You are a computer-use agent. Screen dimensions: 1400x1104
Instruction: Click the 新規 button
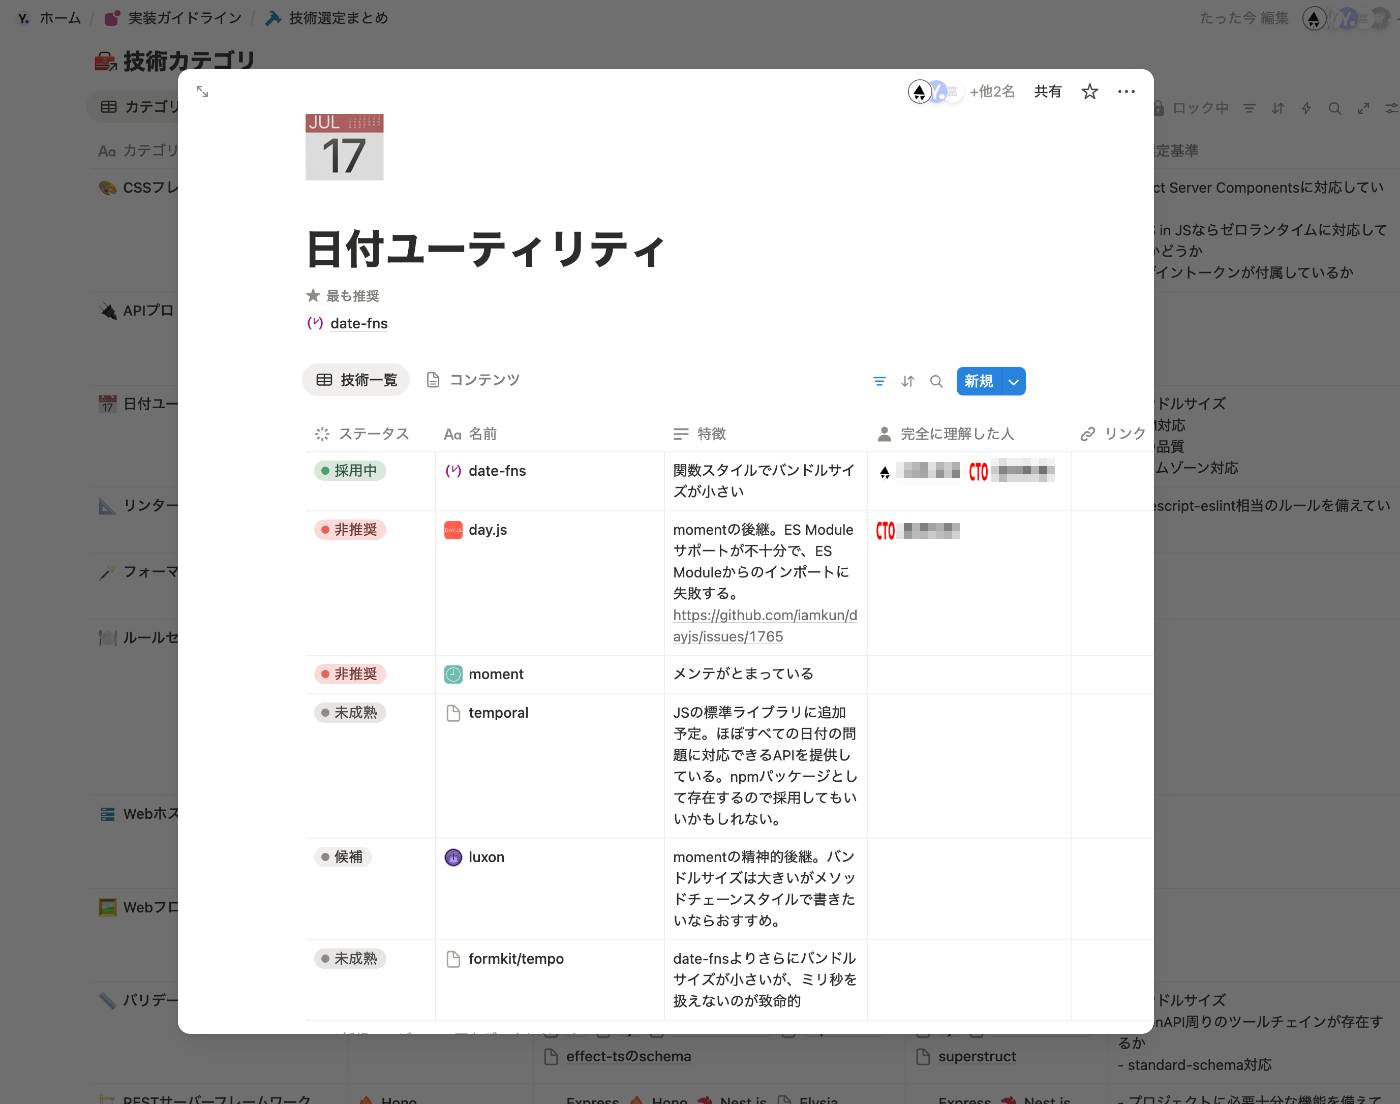(979, 381)
